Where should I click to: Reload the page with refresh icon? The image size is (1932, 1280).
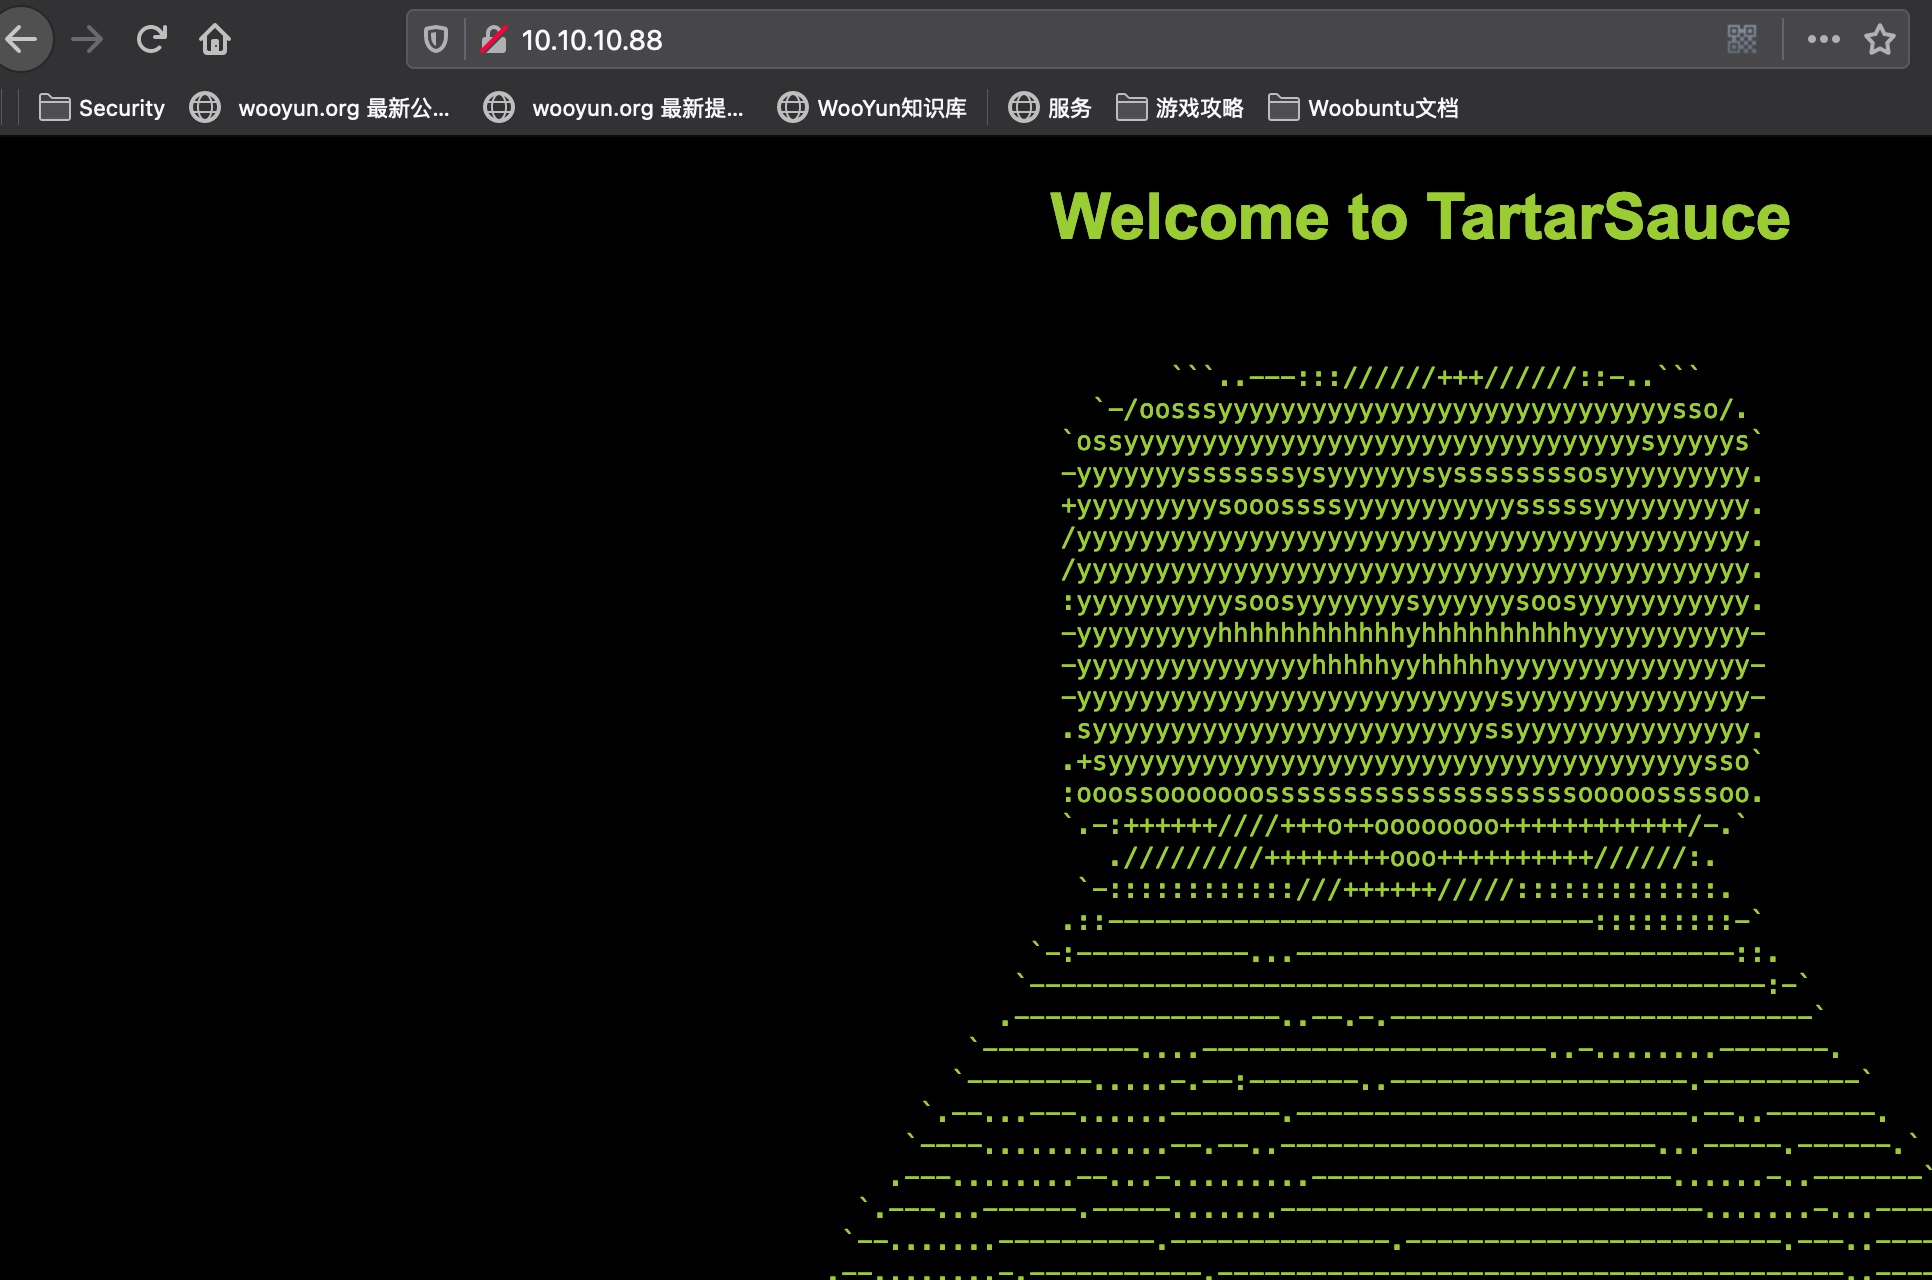point(151,40)
